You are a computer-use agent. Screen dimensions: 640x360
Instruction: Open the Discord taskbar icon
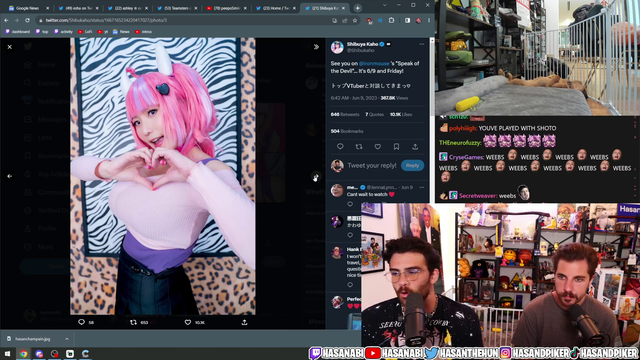tap(39, 353)
